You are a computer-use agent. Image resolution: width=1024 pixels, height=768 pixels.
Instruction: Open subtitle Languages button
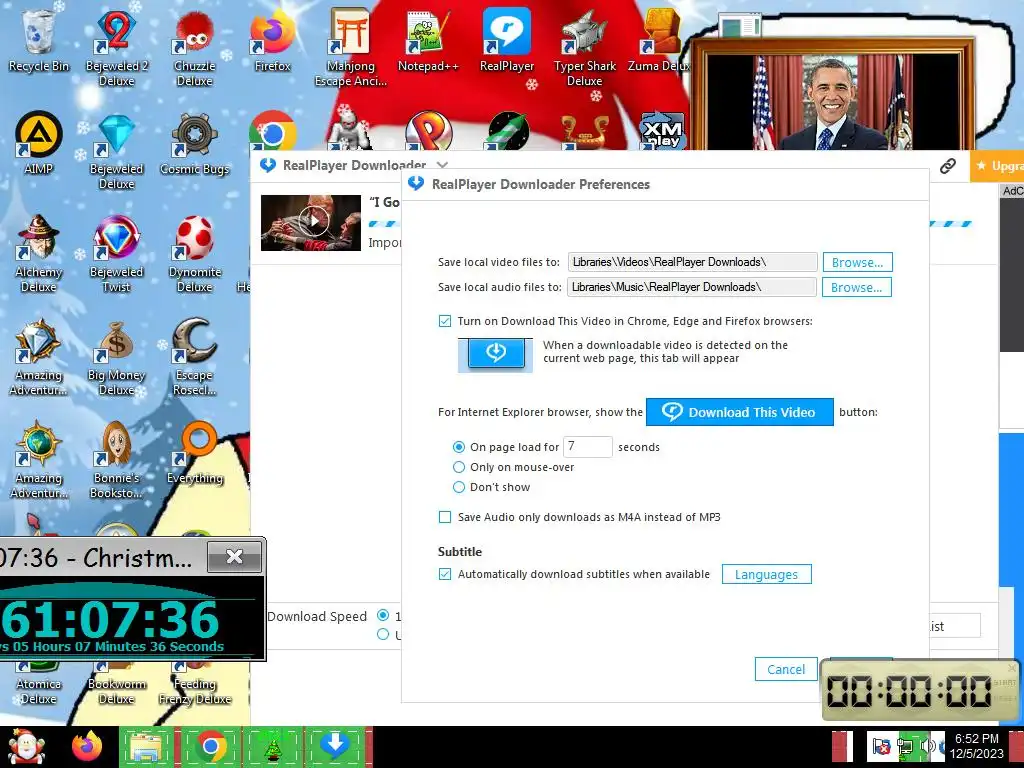[766, 575]
